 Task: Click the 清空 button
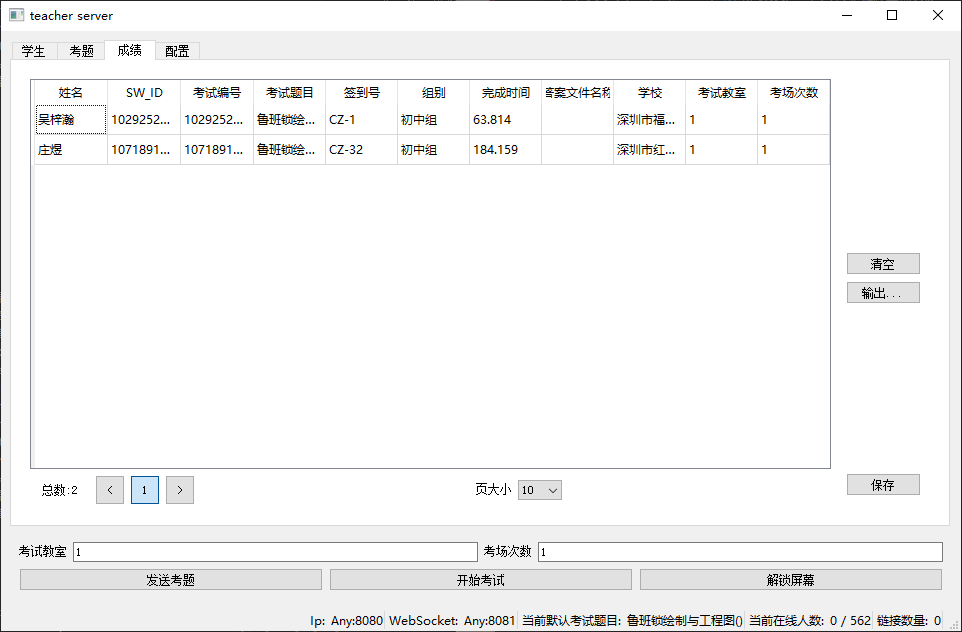click(882, 264)
